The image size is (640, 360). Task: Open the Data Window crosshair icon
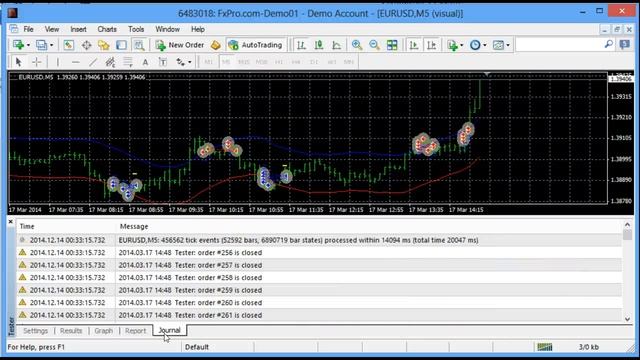[86, 45]
